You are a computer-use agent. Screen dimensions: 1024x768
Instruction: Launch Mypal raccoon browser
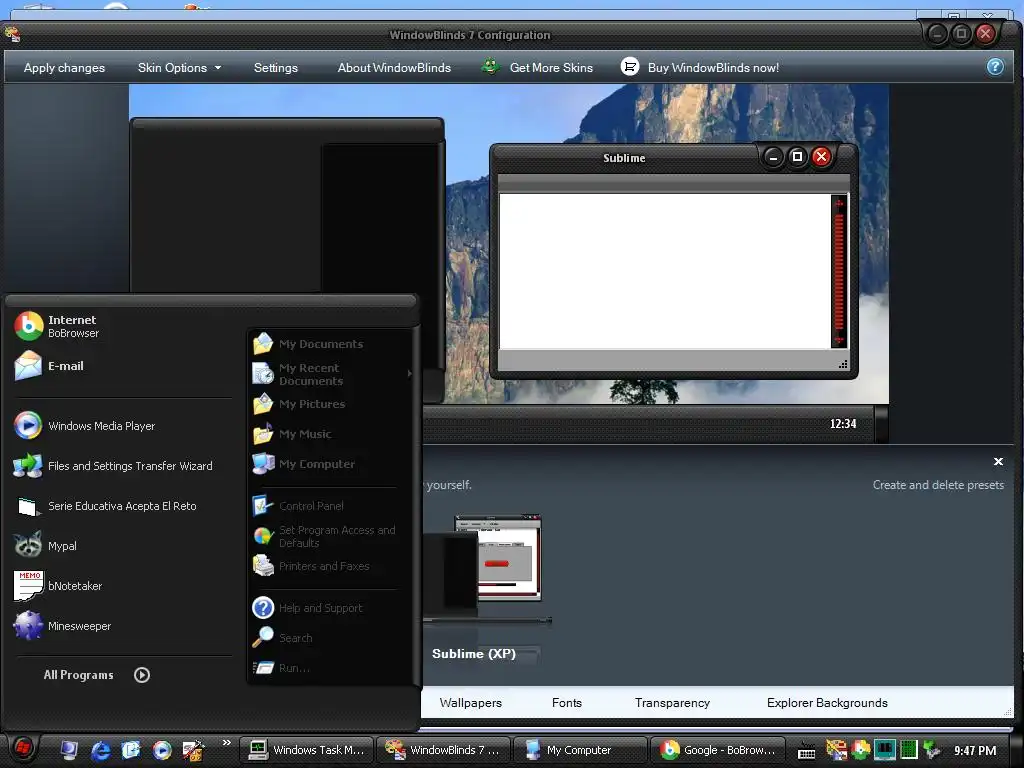click(x=45, y=546)
